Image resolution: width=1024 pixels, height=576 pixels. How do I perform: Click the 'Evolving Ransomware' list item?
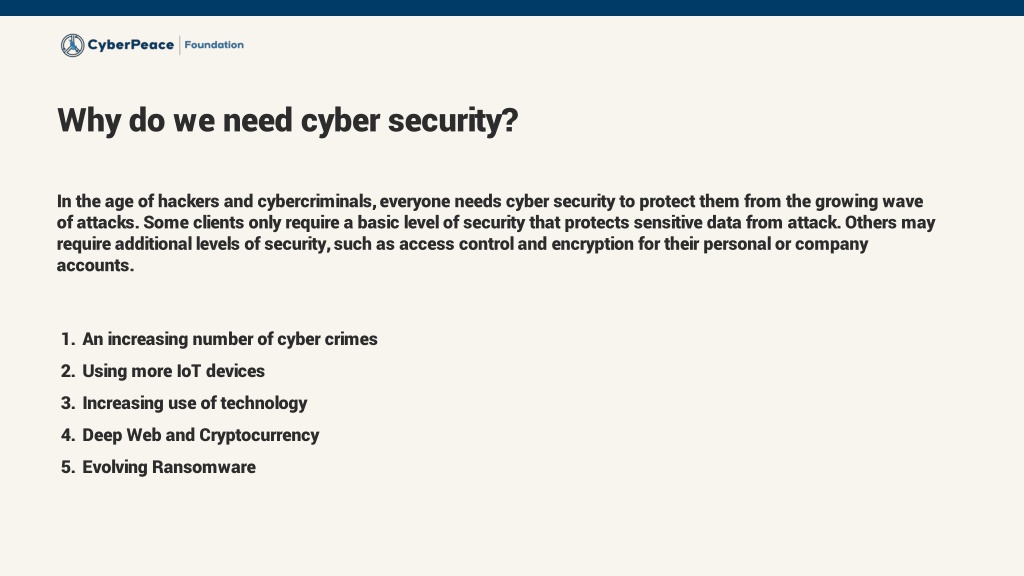[169, 468]
